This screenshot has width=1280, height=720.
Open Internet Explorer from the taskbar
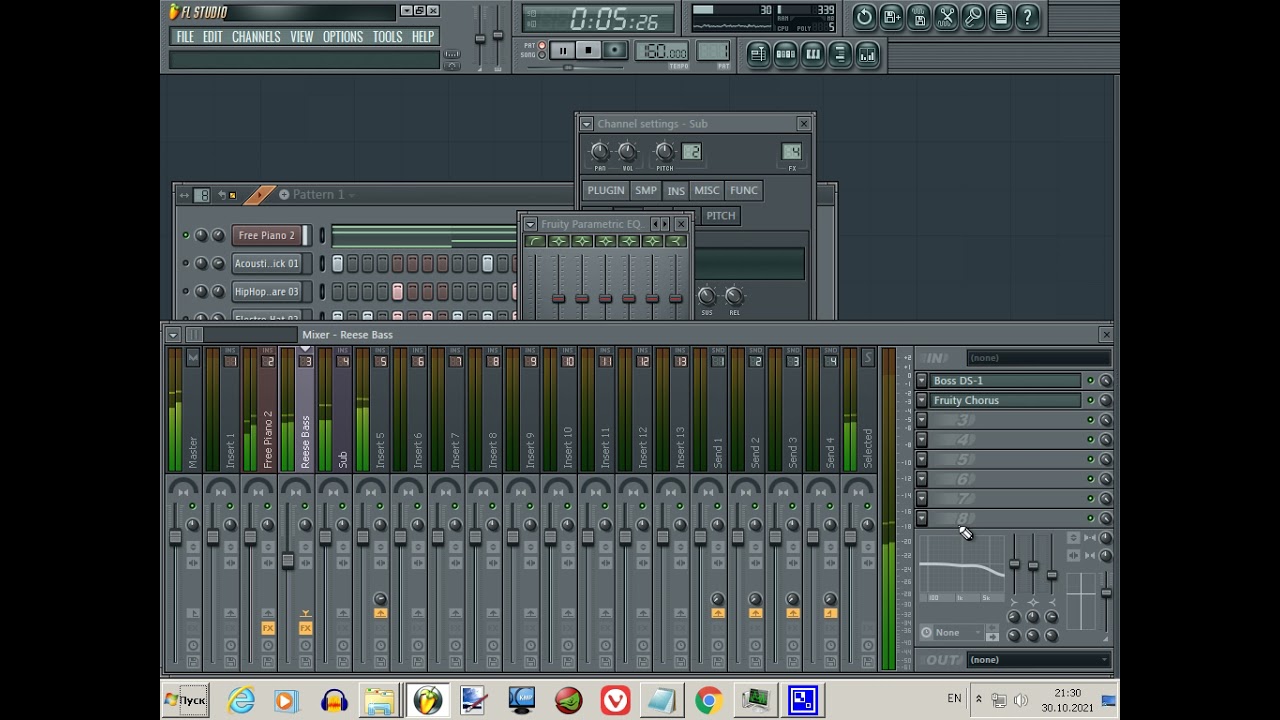241,701
